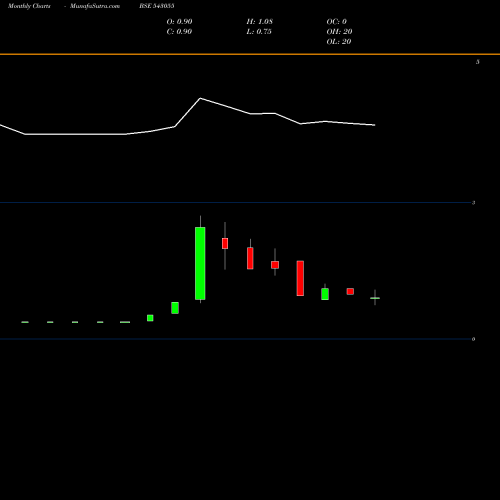Click the 'BSE 543035' symbol text
This screenshot has height=500, width=500.
[157, 6]
